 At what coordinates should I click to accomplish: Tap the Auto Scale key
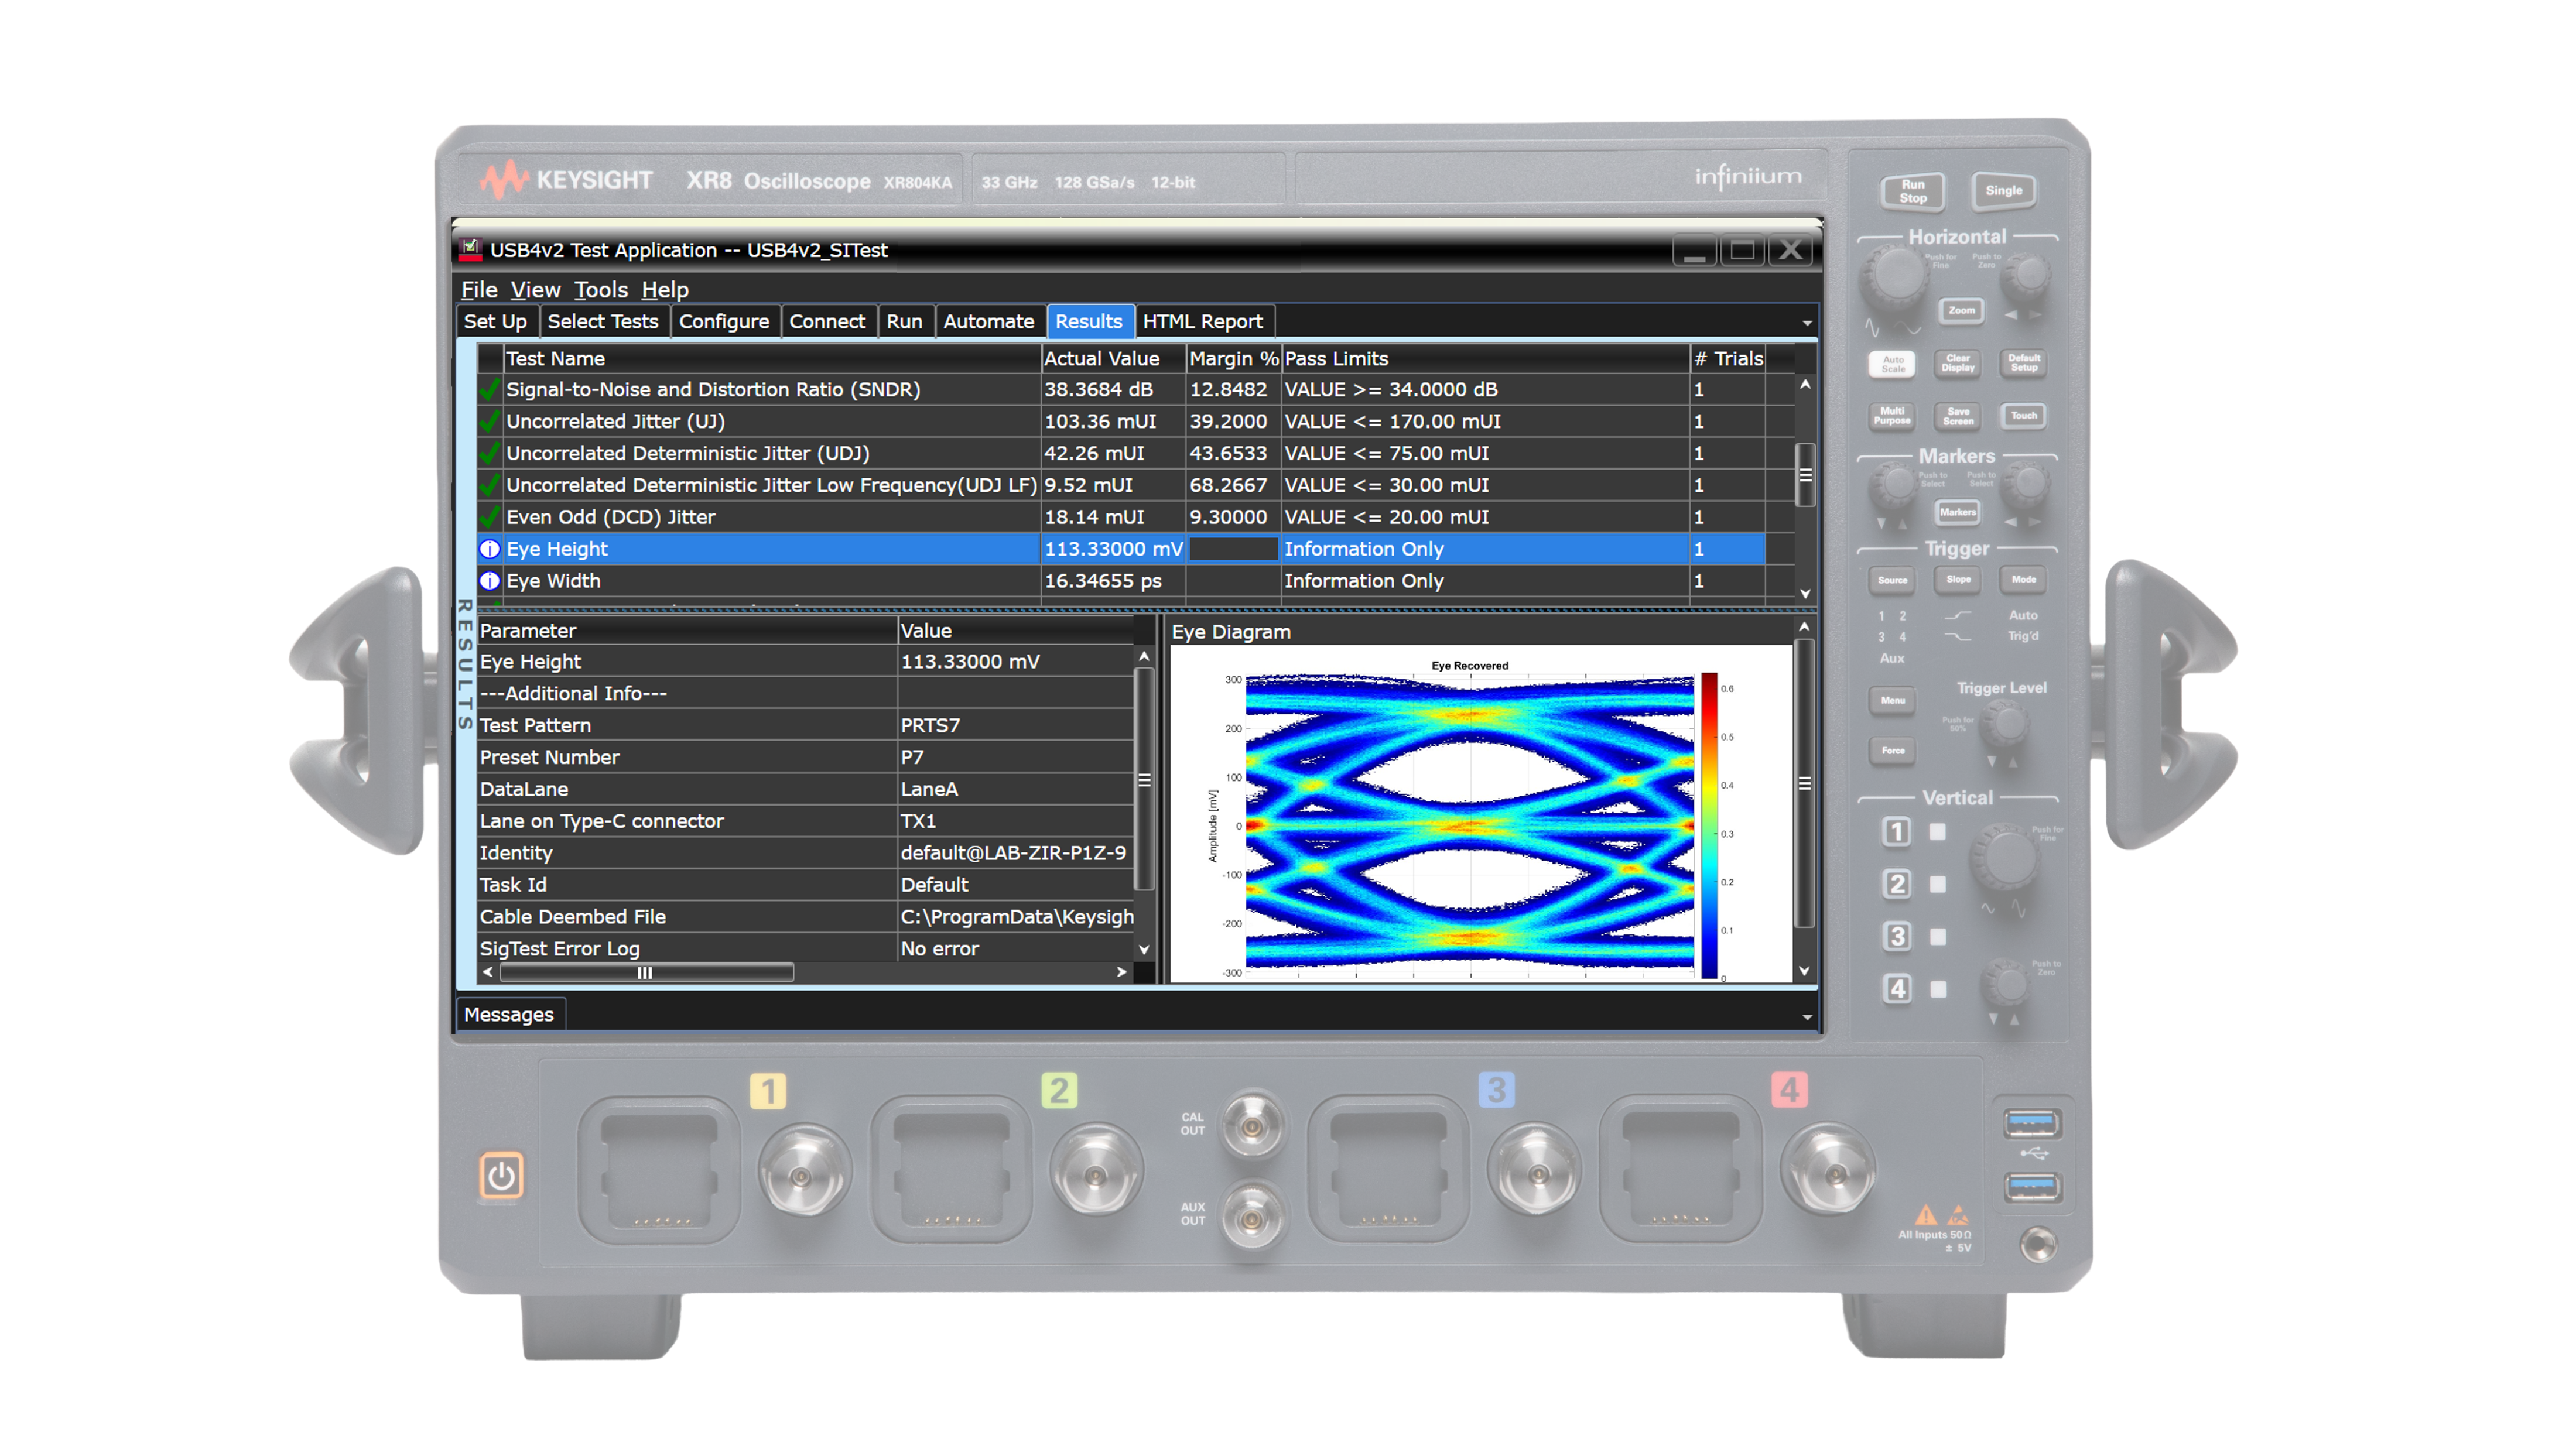click(x=1893, y=364)
